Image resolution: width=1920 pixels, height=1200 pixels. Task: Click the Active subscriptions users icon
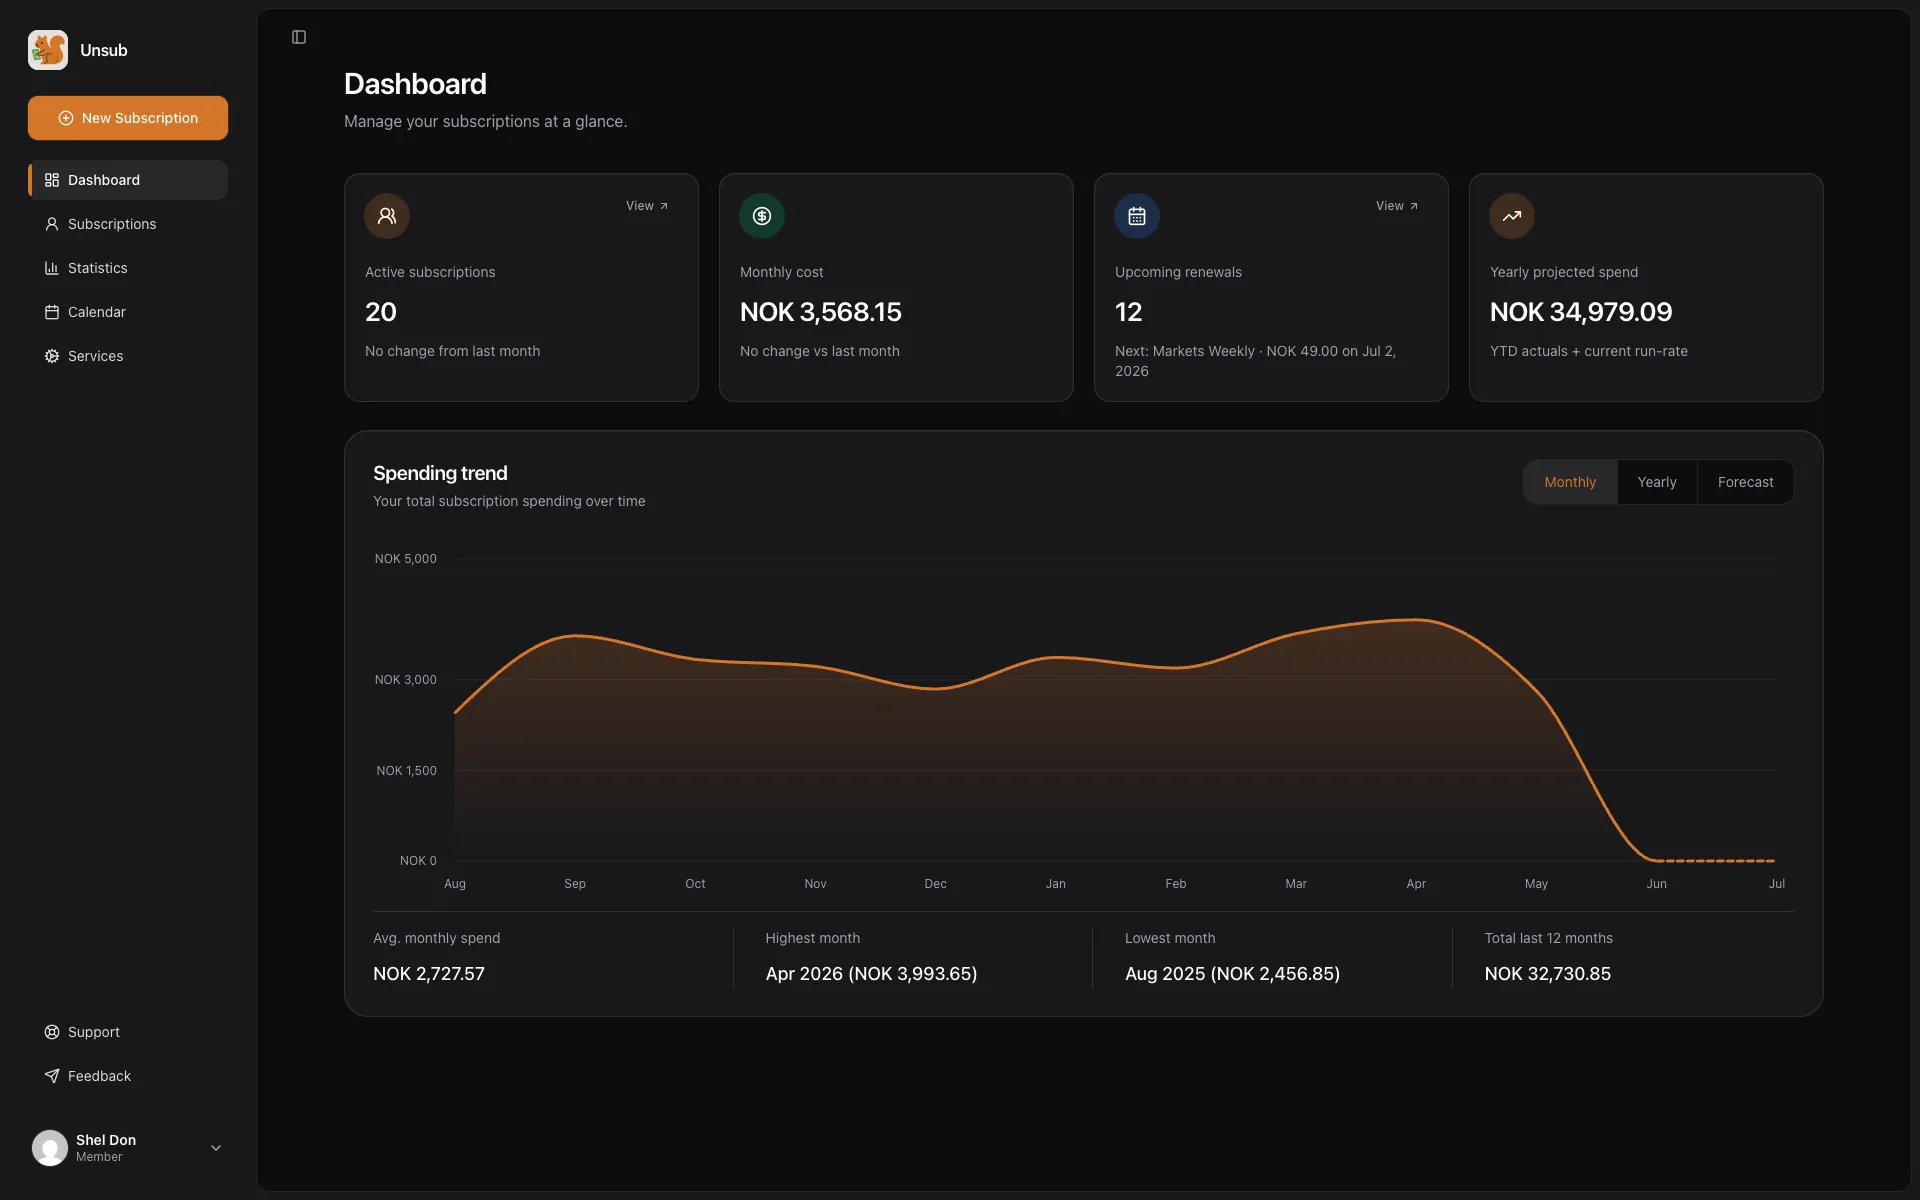[x=387, y=216]
